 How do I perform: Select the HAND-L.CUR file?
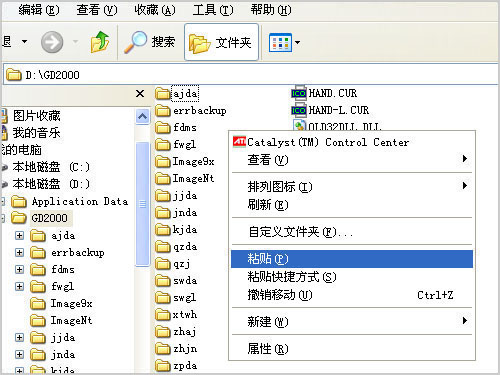[x=330, y=110]
